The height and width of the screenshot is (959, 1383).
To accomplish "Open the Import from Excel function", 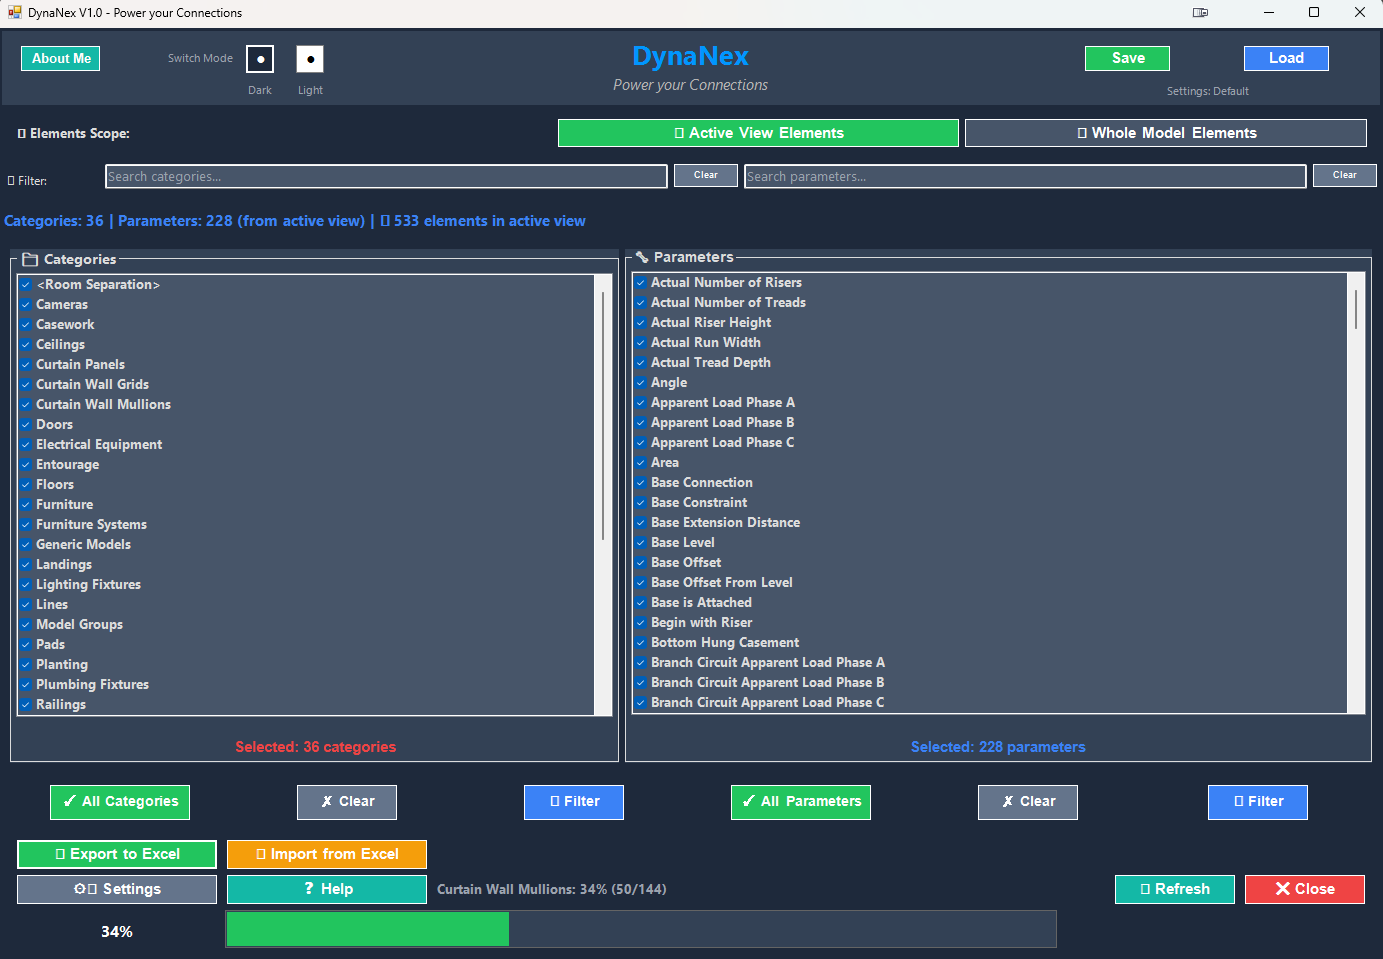I will (x=326, y=854).
